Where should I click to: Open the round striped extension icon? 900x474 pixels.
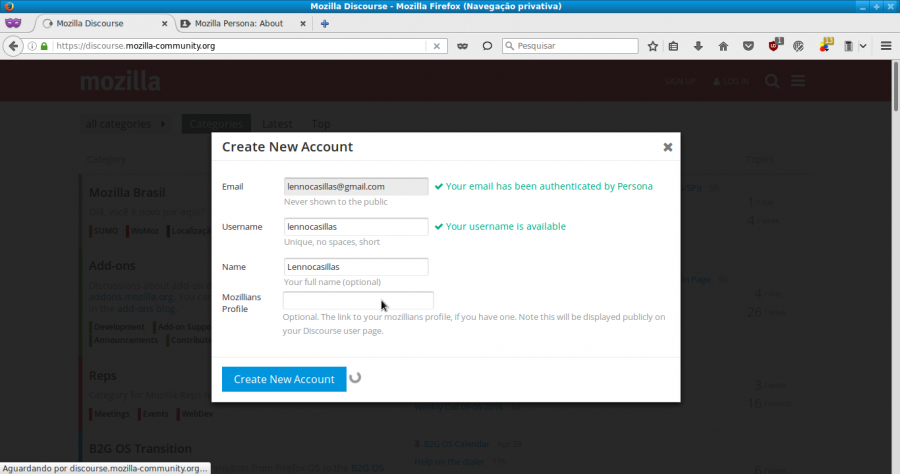[798, 46]
